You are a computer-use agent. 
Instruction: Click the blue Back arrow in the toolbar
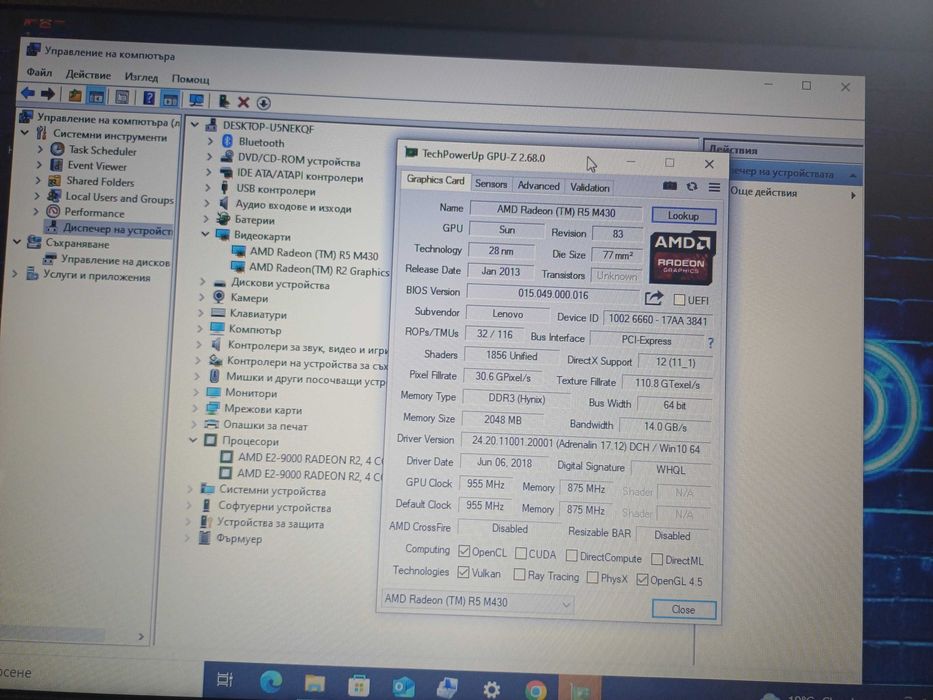pyautogui.click(x=27, y=93)
